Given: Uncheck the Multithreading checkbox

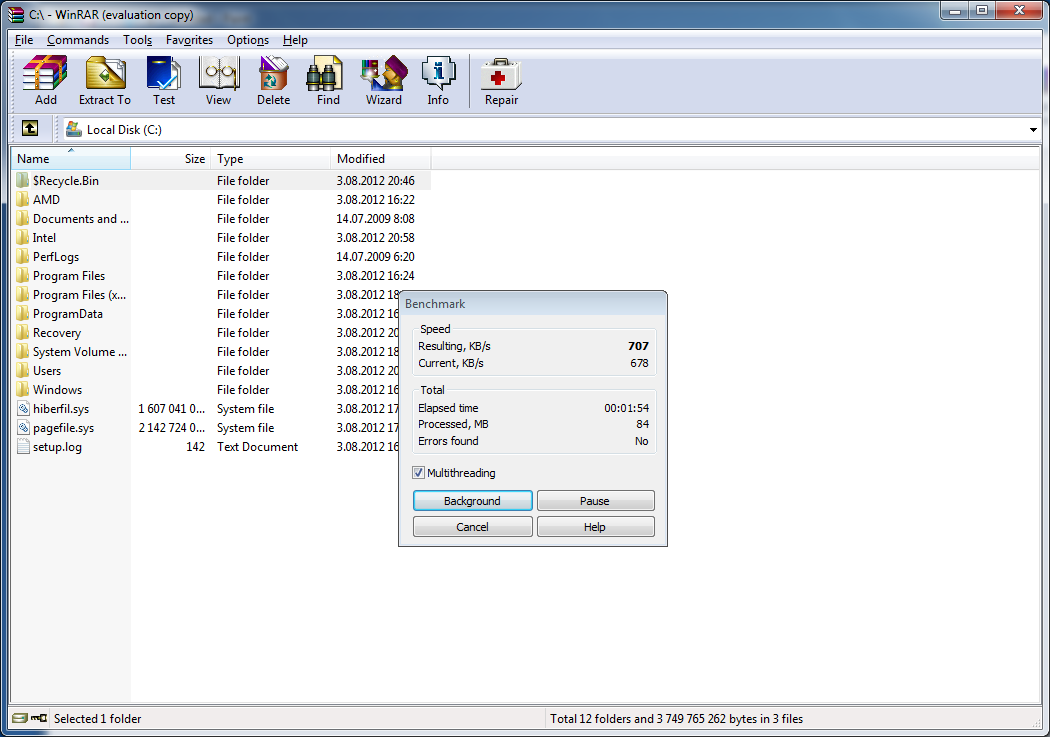Looking at the screenshot, I should 419,473.
